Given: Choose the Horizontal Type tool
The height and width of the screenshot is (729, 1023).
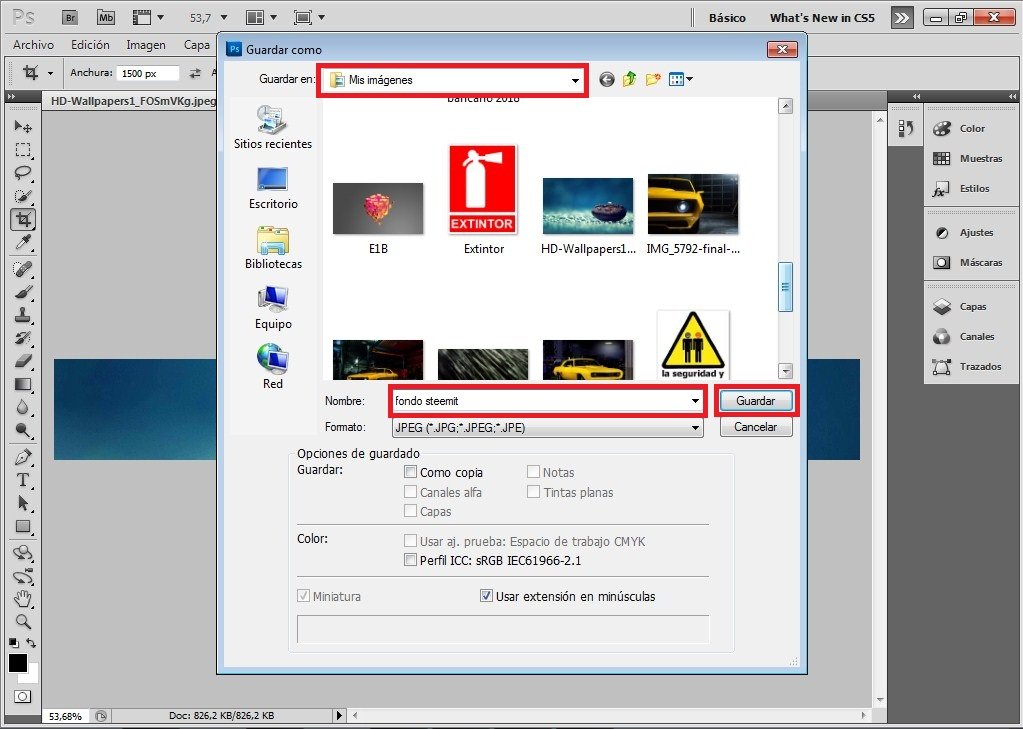Looking at the screenshot, I should [x=23, y=480].
